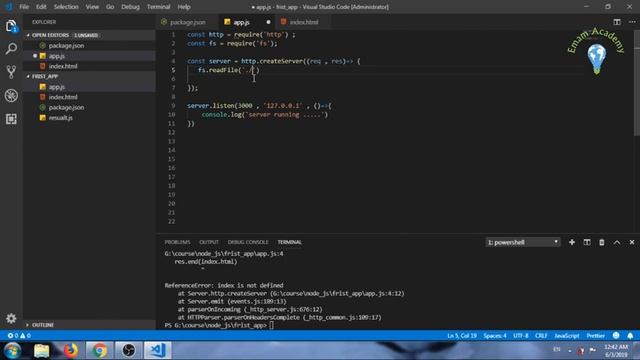Open editor More Actions ellipsis

632,22
